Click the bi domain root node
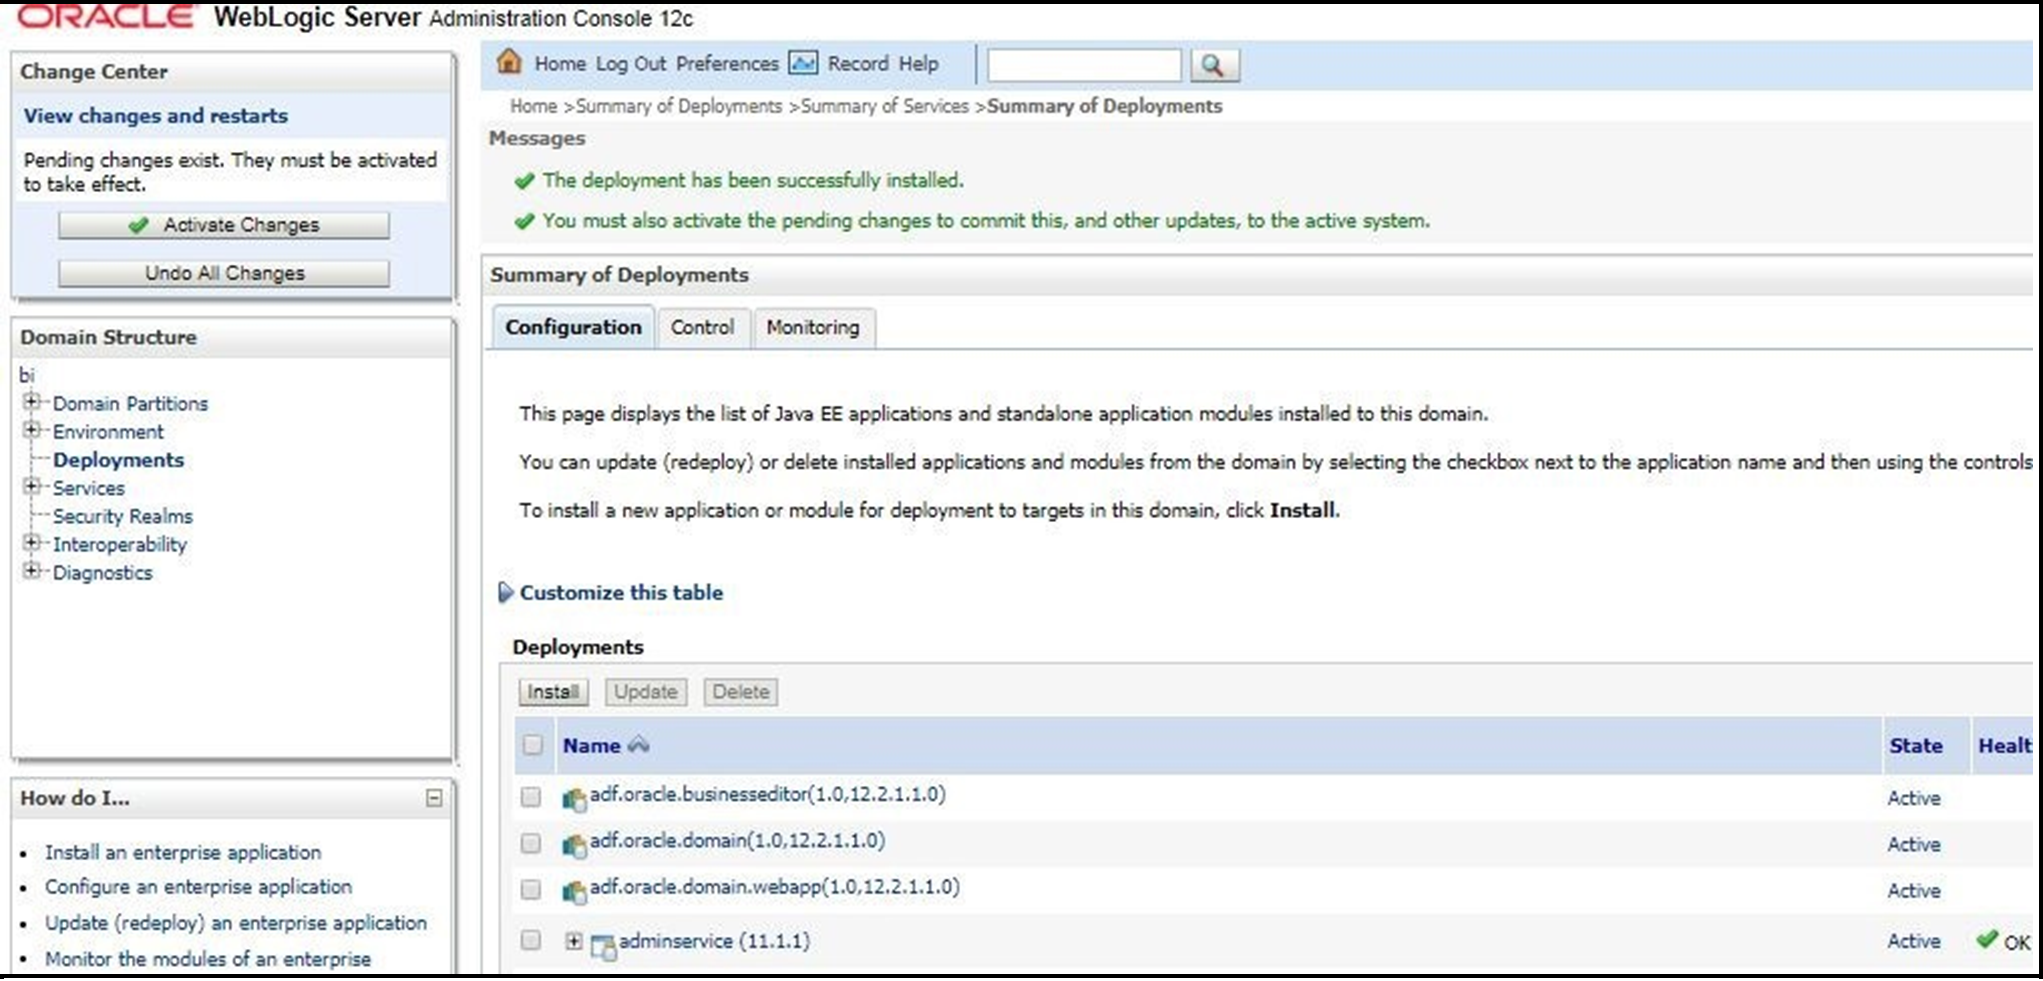 [x=27, y=375]
